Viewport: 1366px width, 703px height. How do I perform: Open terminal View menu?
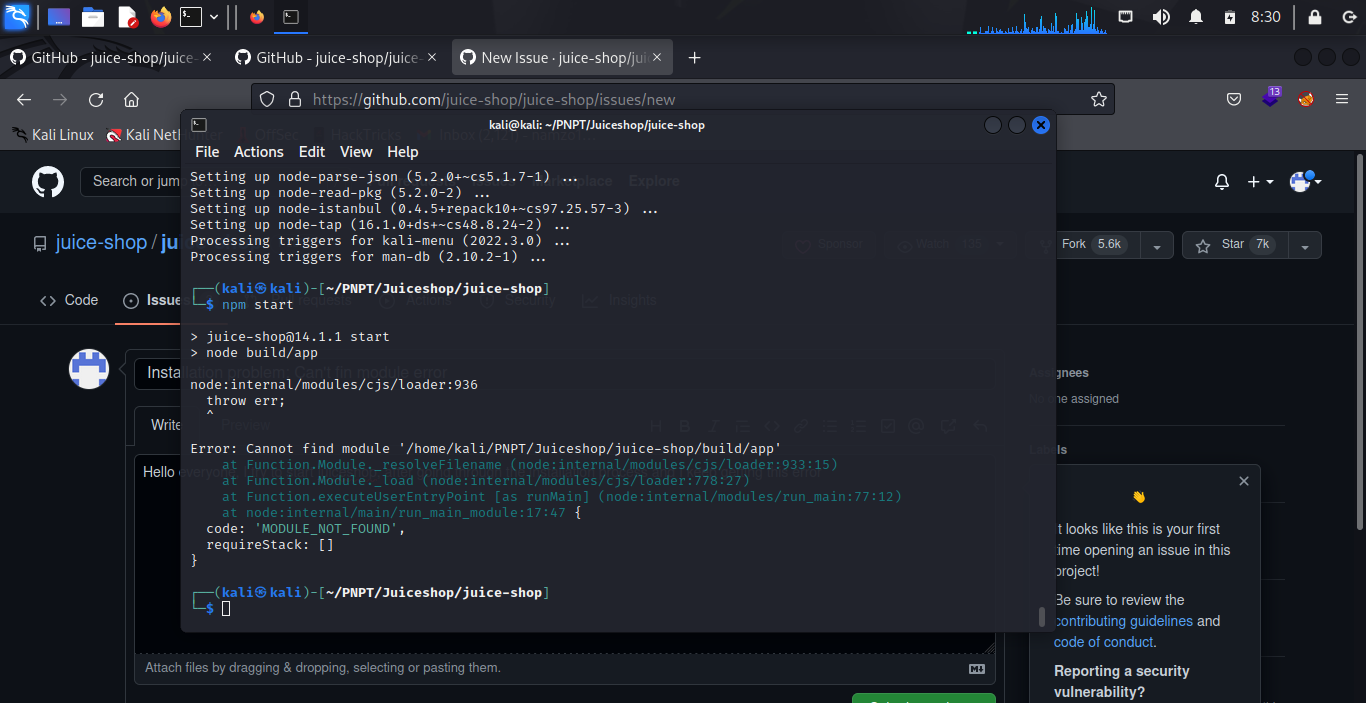[356, 152]
